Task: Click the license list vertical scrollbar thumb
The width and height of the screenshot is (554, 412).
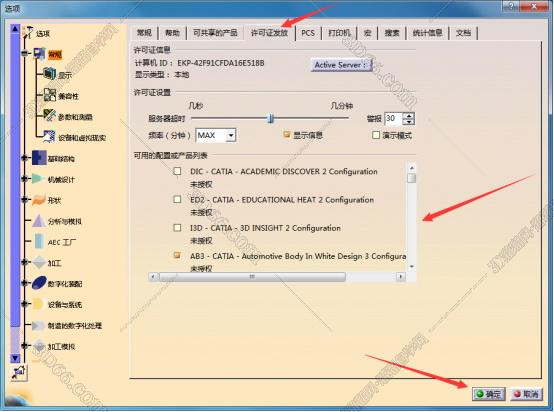Action: (411, 178)
